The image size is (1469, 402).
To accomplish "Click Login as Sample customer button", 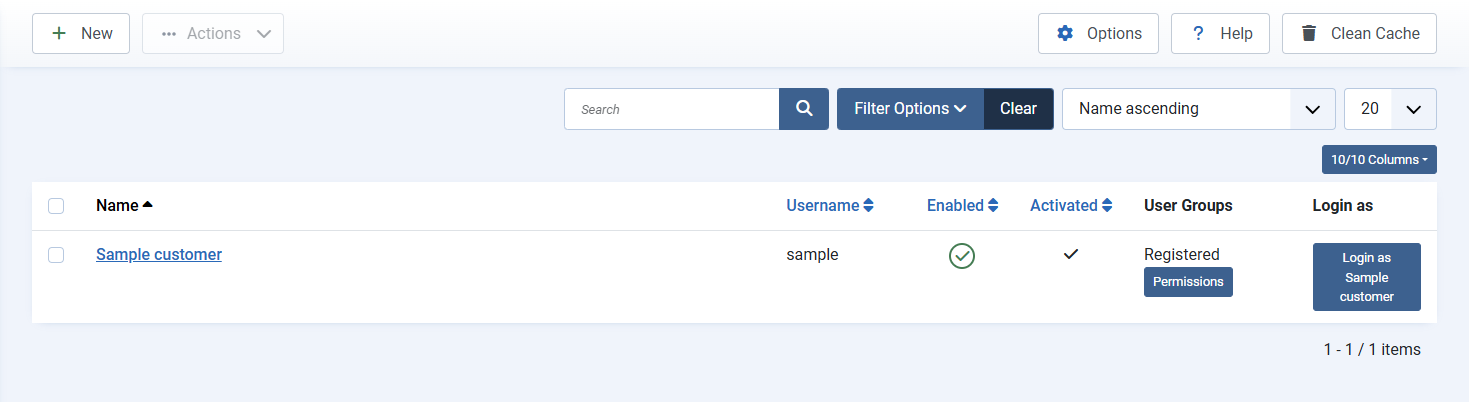I will pos(1367,277).
